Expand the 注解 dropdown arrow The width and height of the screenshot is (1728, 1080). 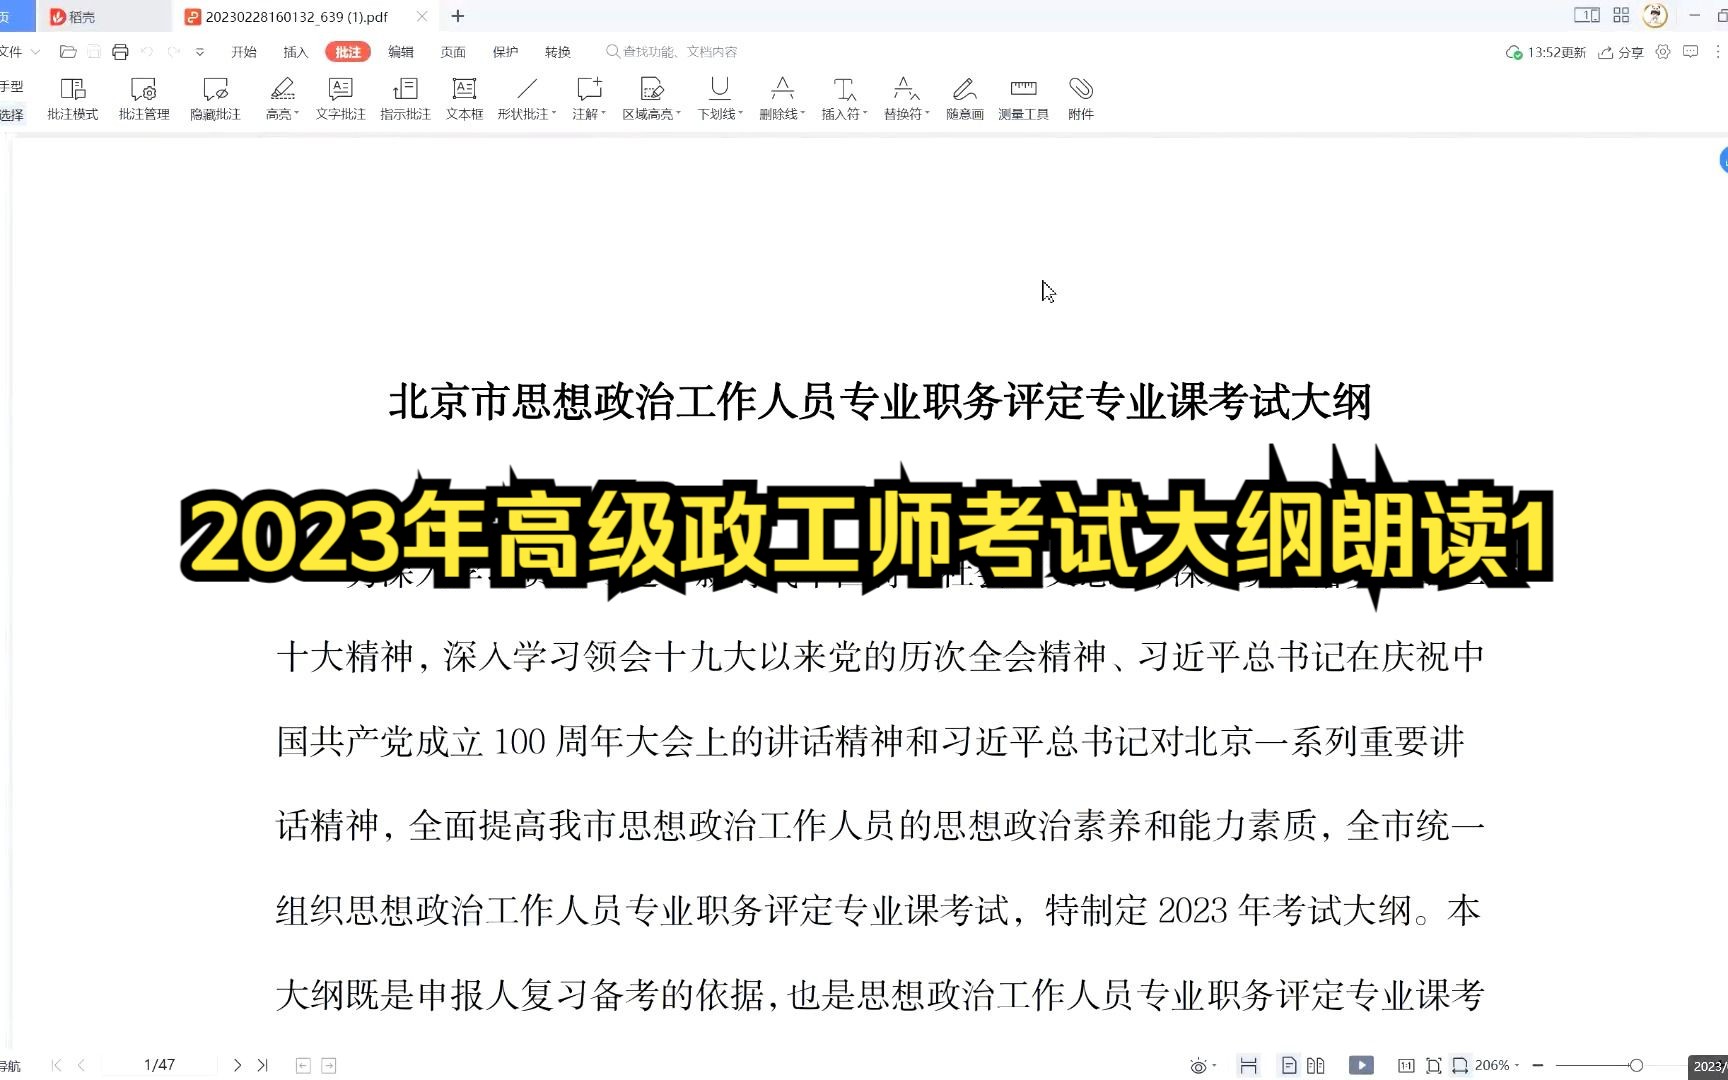604,114
